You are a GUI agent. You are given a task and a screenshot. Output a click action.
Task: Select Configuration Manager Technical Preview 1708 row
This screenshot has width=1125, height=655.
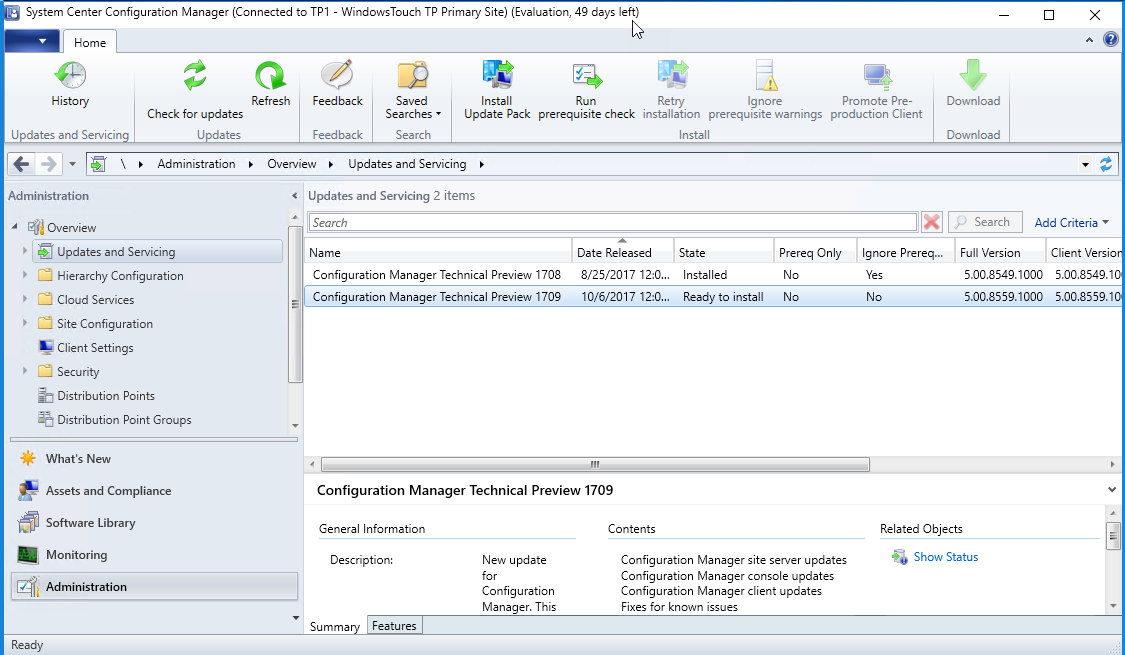click(x=714, y=275)
